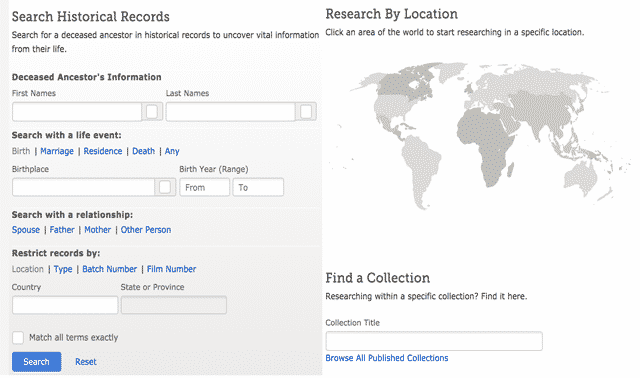The height and width of the screenshot is (378, 640).
Task: Select the Marriage life event link
Action: pyautogui.click(x=57, y=151)
